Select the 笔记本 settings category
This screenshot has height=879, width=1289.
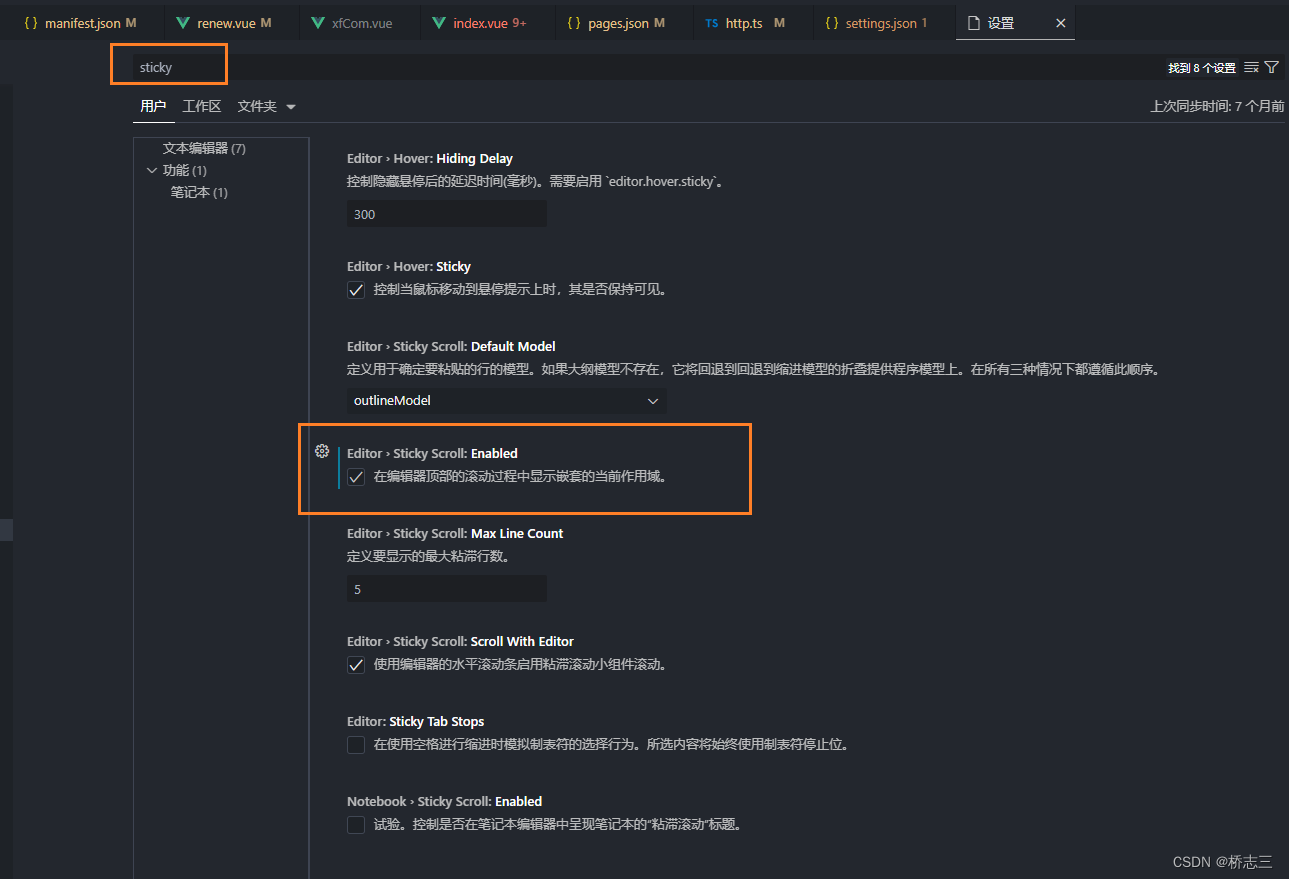click(x=197, y=191)
